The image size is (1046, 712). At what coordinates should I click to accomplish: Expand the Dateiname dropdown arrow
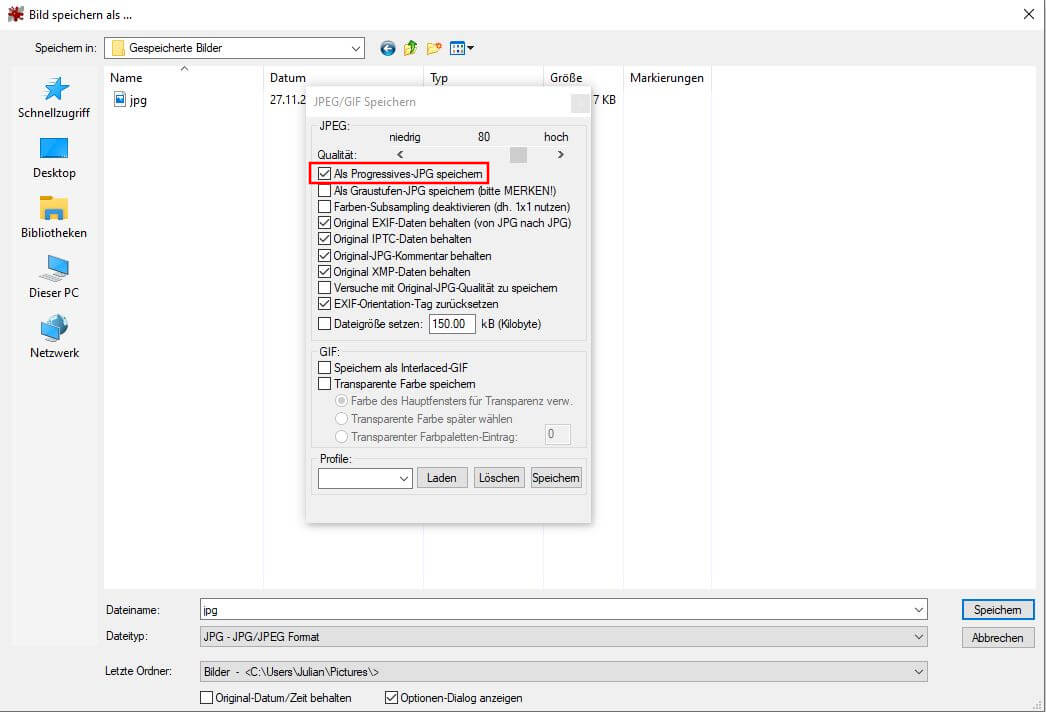(x=918, y=610)
